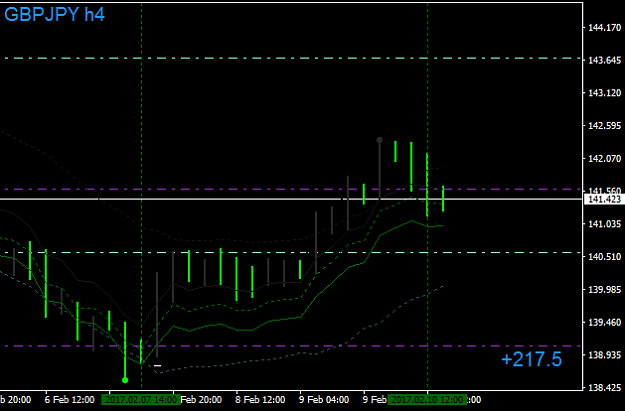
Task: Select the 143.645 price axis label
Action: tap(605, 60)
